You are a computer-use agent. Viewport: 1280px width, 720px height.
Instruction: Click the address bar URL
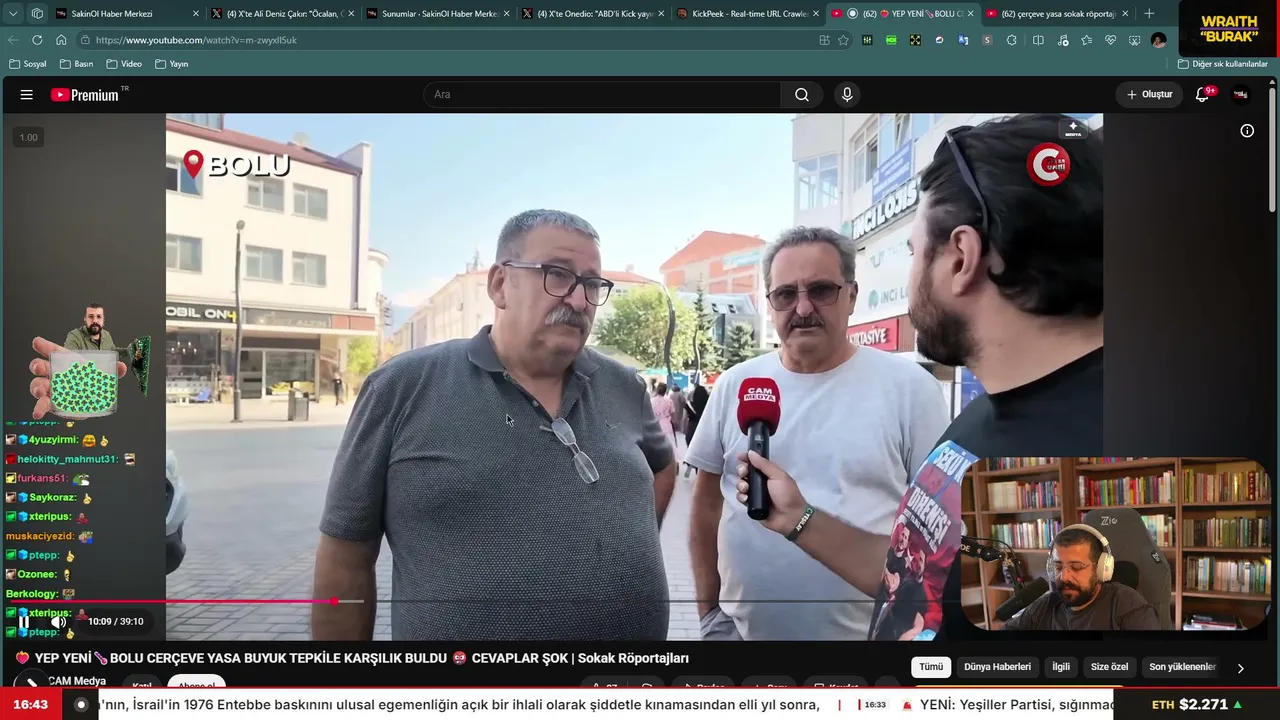point(196,40)
